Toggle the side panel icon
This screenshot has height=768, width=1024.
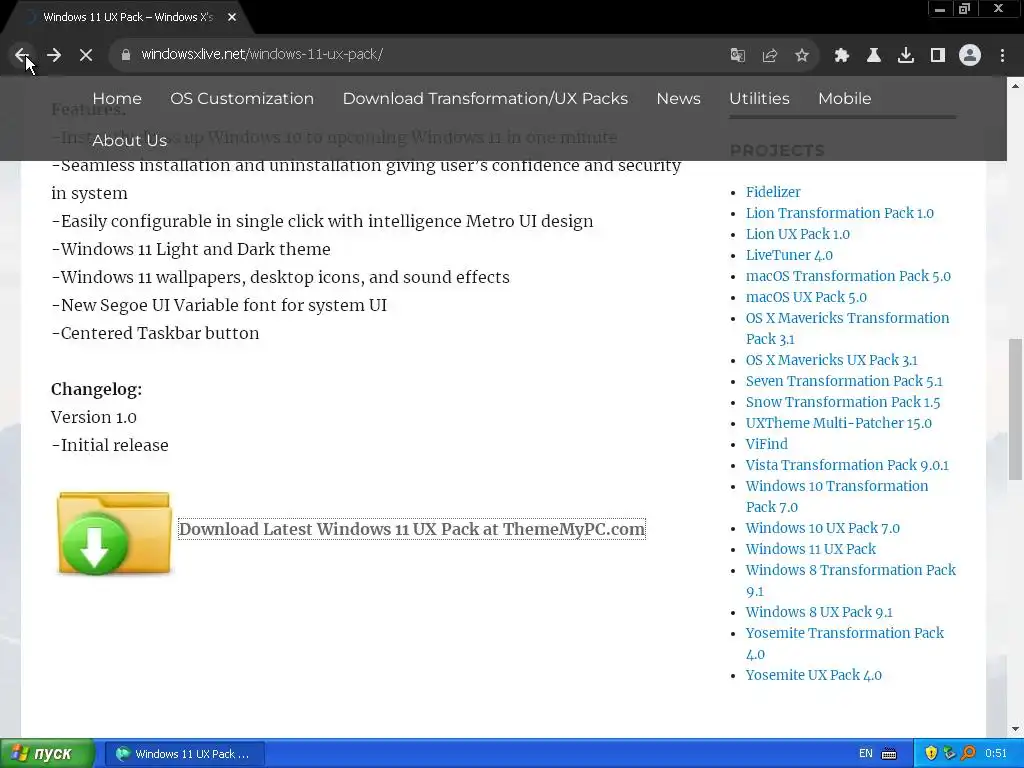[x=938, y=55]
